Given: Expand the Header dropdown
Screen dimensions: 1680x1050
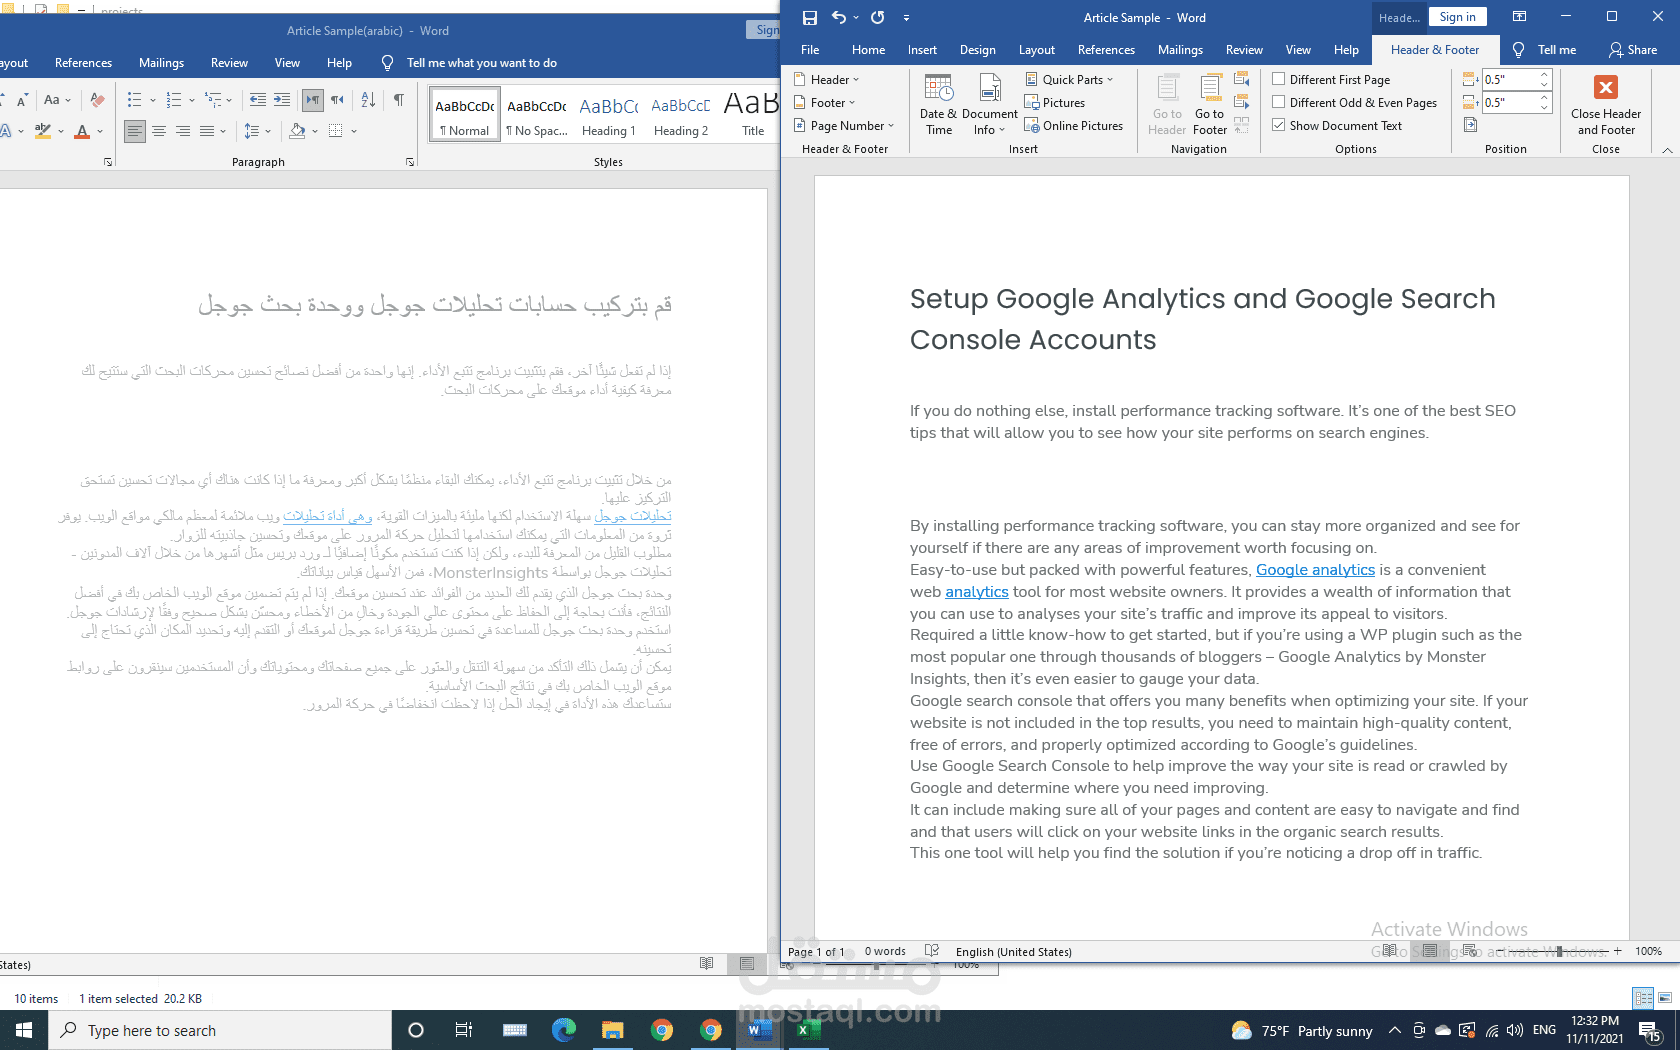Looking at the screenshot, I should [827, 79].
